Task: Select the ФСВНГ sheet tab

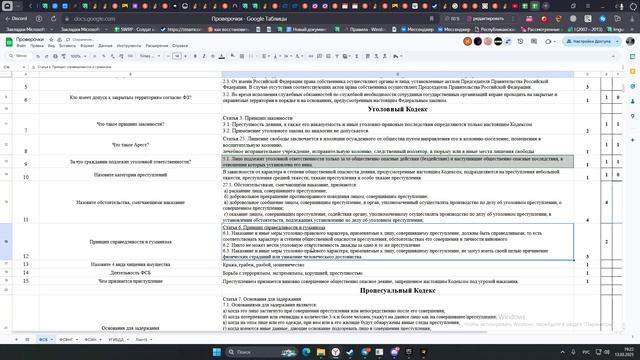Action: click(x=69, y=340)
